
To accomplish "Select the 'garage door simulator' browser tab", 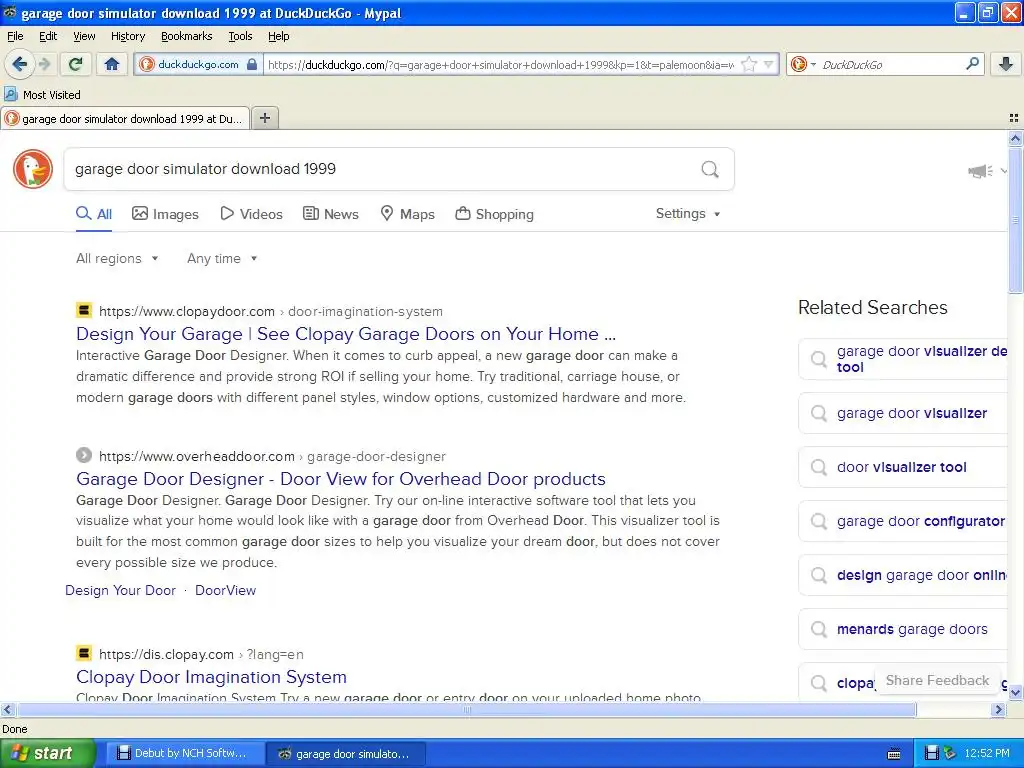I will 125,119.
